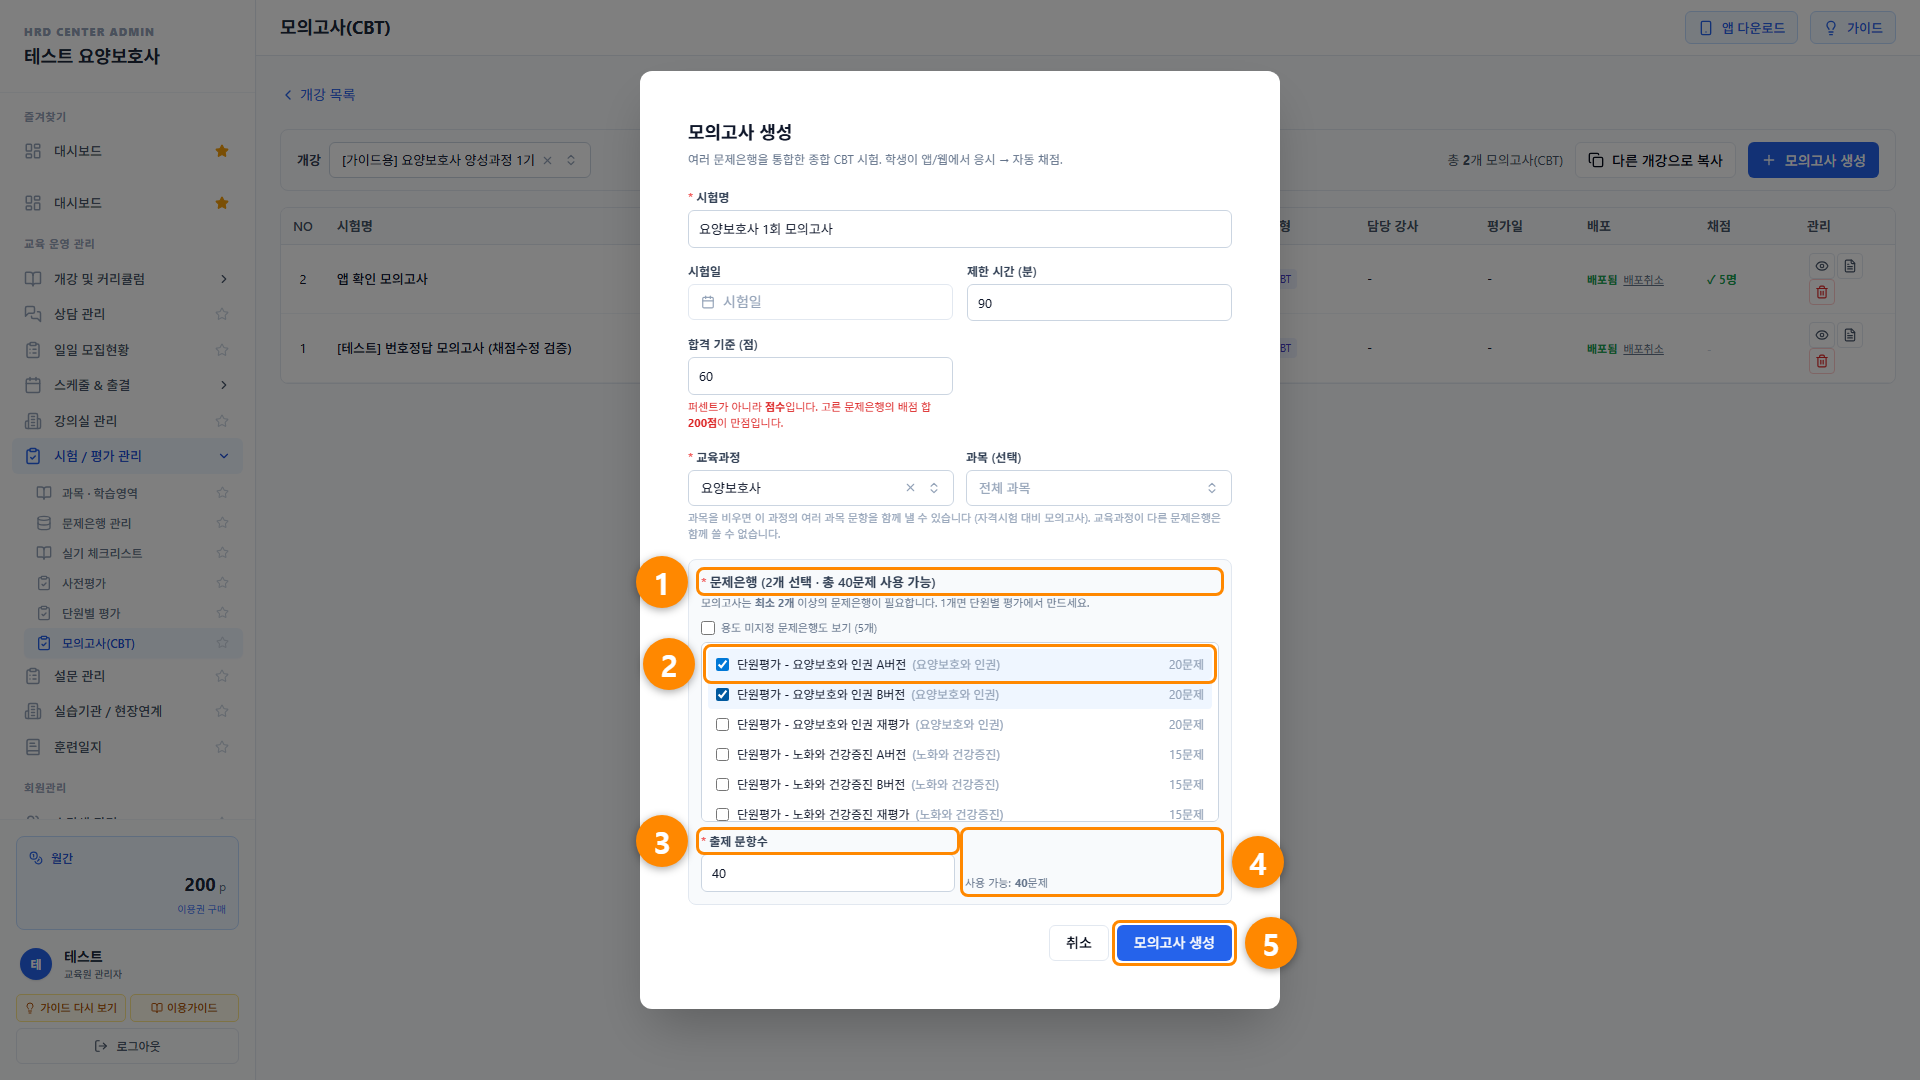Click the 출제 문항수 input with 40
Screen dimensions: 1920x1080
(828, 873)
